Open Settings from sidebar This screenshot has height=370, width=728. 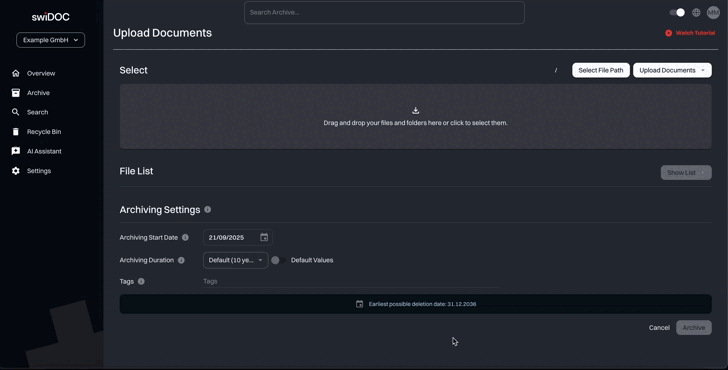coord(39,171)
